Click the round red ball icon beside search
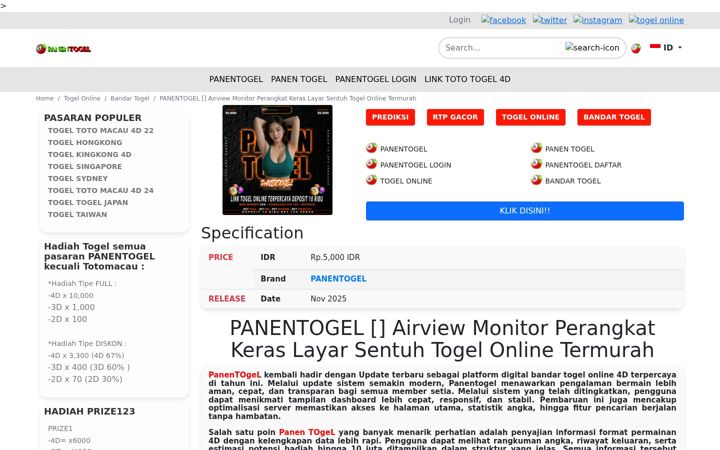This screenshot has width=720, height=450. point(636,48)
